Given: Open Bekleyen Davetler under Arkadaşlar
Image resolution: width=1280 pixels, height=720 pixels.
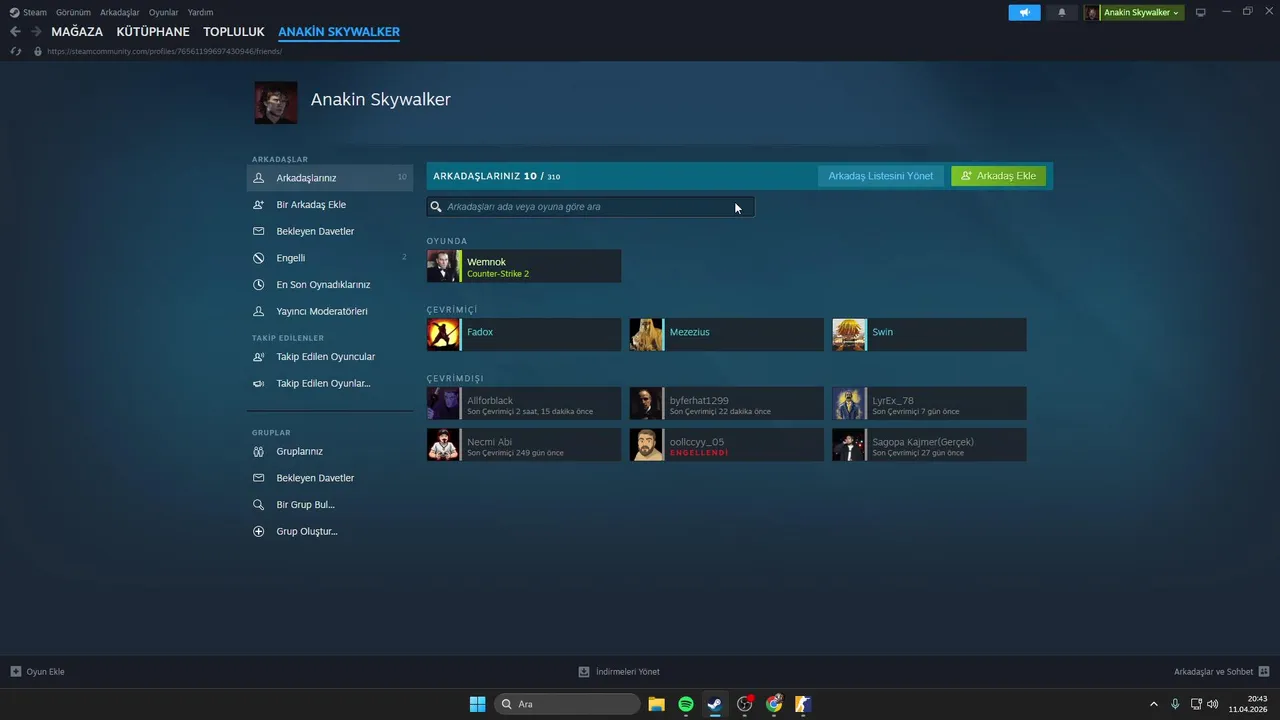Looking at the screenshot, I should click(330, 231).
